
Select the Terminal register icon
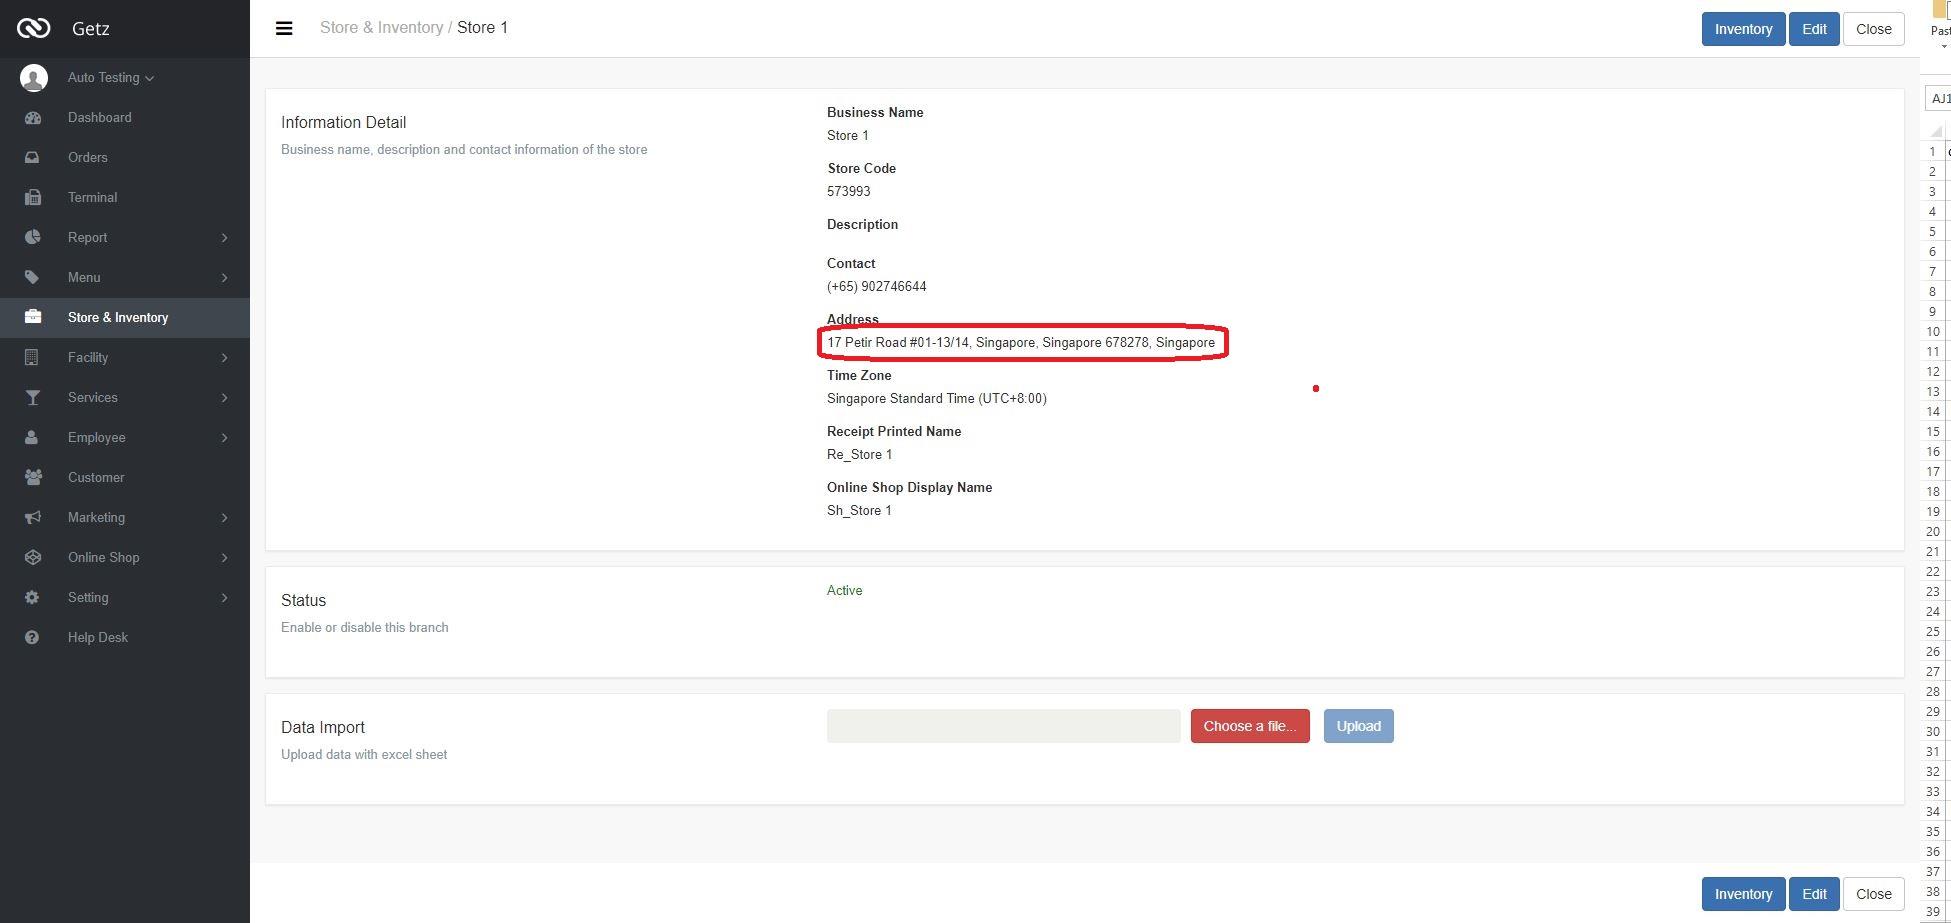point(33,198)
